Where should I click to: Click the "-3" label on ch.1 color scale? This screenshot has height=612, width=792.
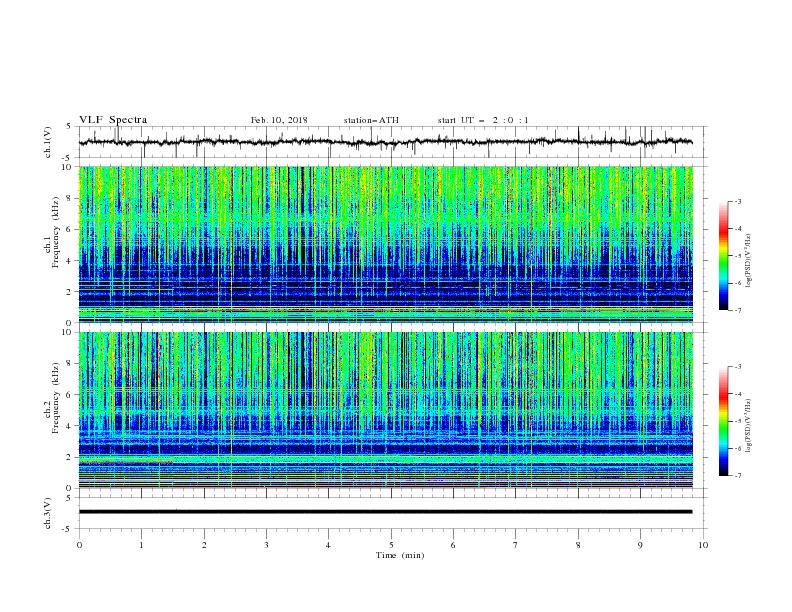coord(738,201)
